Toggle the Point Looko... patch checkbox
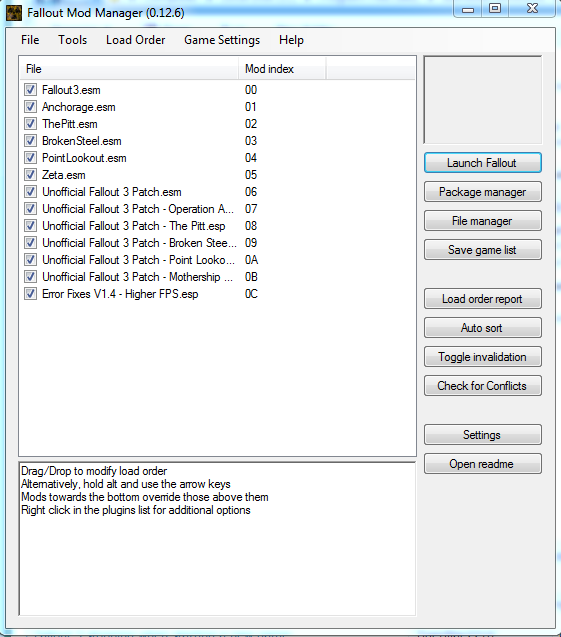 [x=30, y=260]
